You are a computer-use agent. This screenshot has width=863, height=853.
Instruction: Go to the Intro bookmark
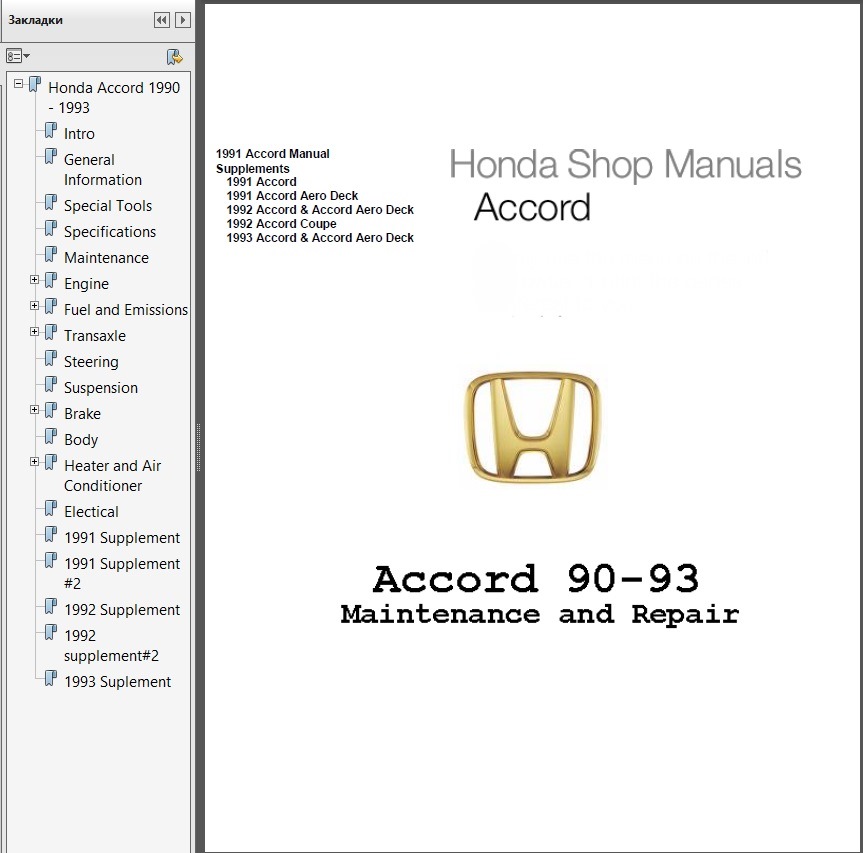click(79, 134)
